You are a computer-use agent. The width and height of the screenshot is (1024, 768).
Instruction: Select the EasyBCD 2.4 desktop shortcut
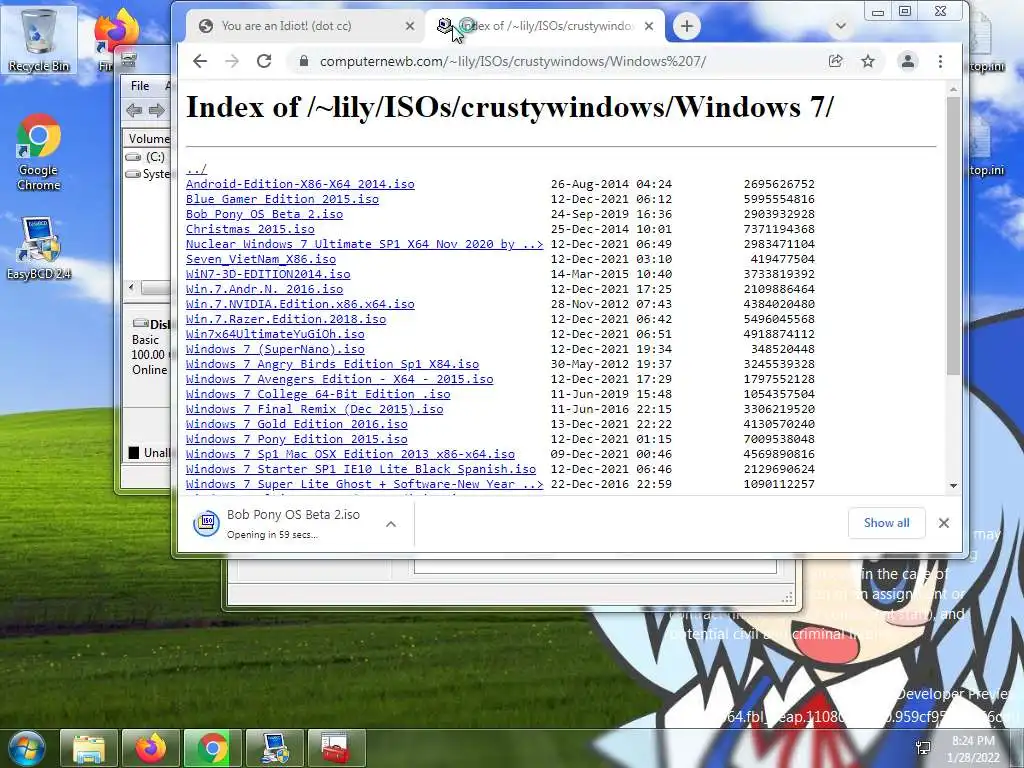tap(39, 248)
